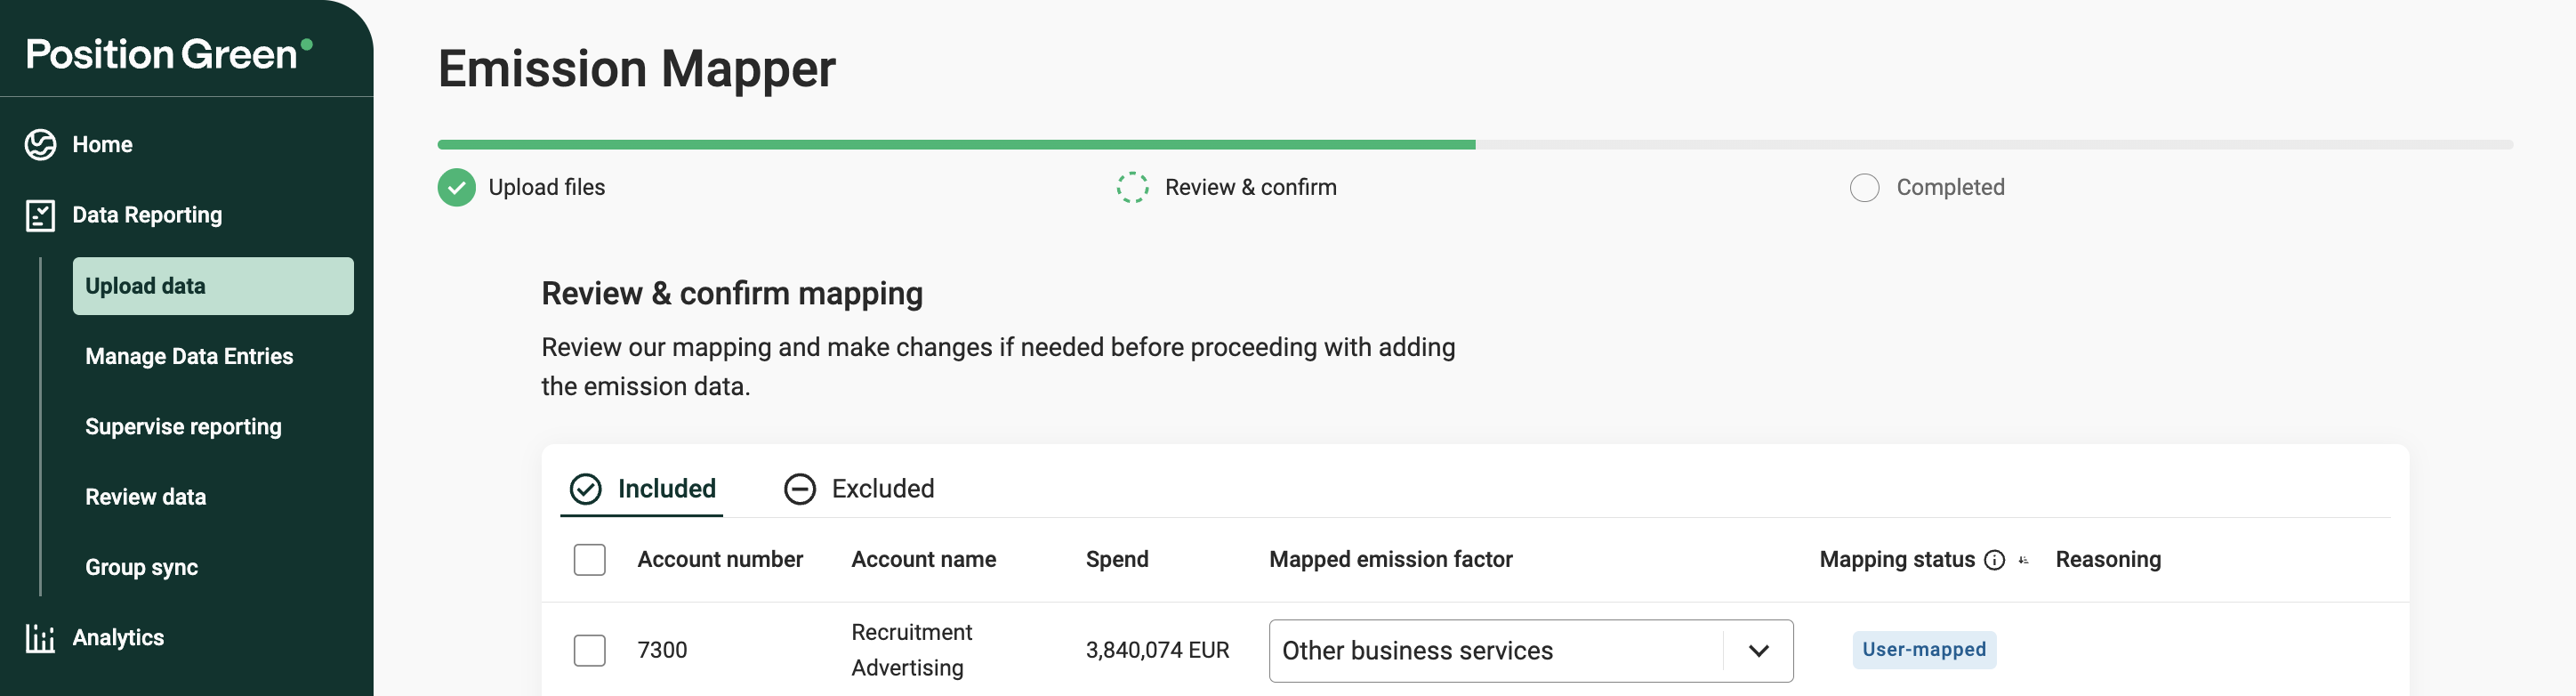Open the Other business services dropdown
2576x696 pixels.
[x=1495, y=651]
